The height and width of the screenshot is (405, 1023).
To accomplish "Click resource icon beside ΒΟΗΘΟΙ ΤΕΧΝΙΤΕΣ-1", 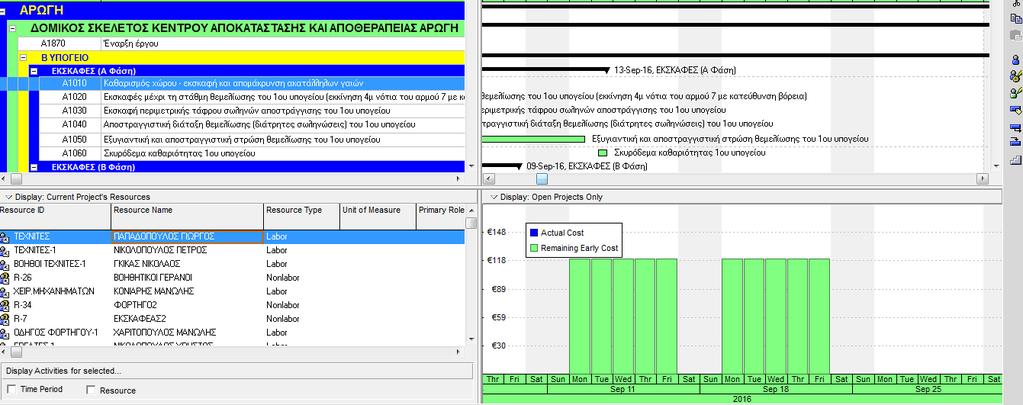I will click(4, 264).
